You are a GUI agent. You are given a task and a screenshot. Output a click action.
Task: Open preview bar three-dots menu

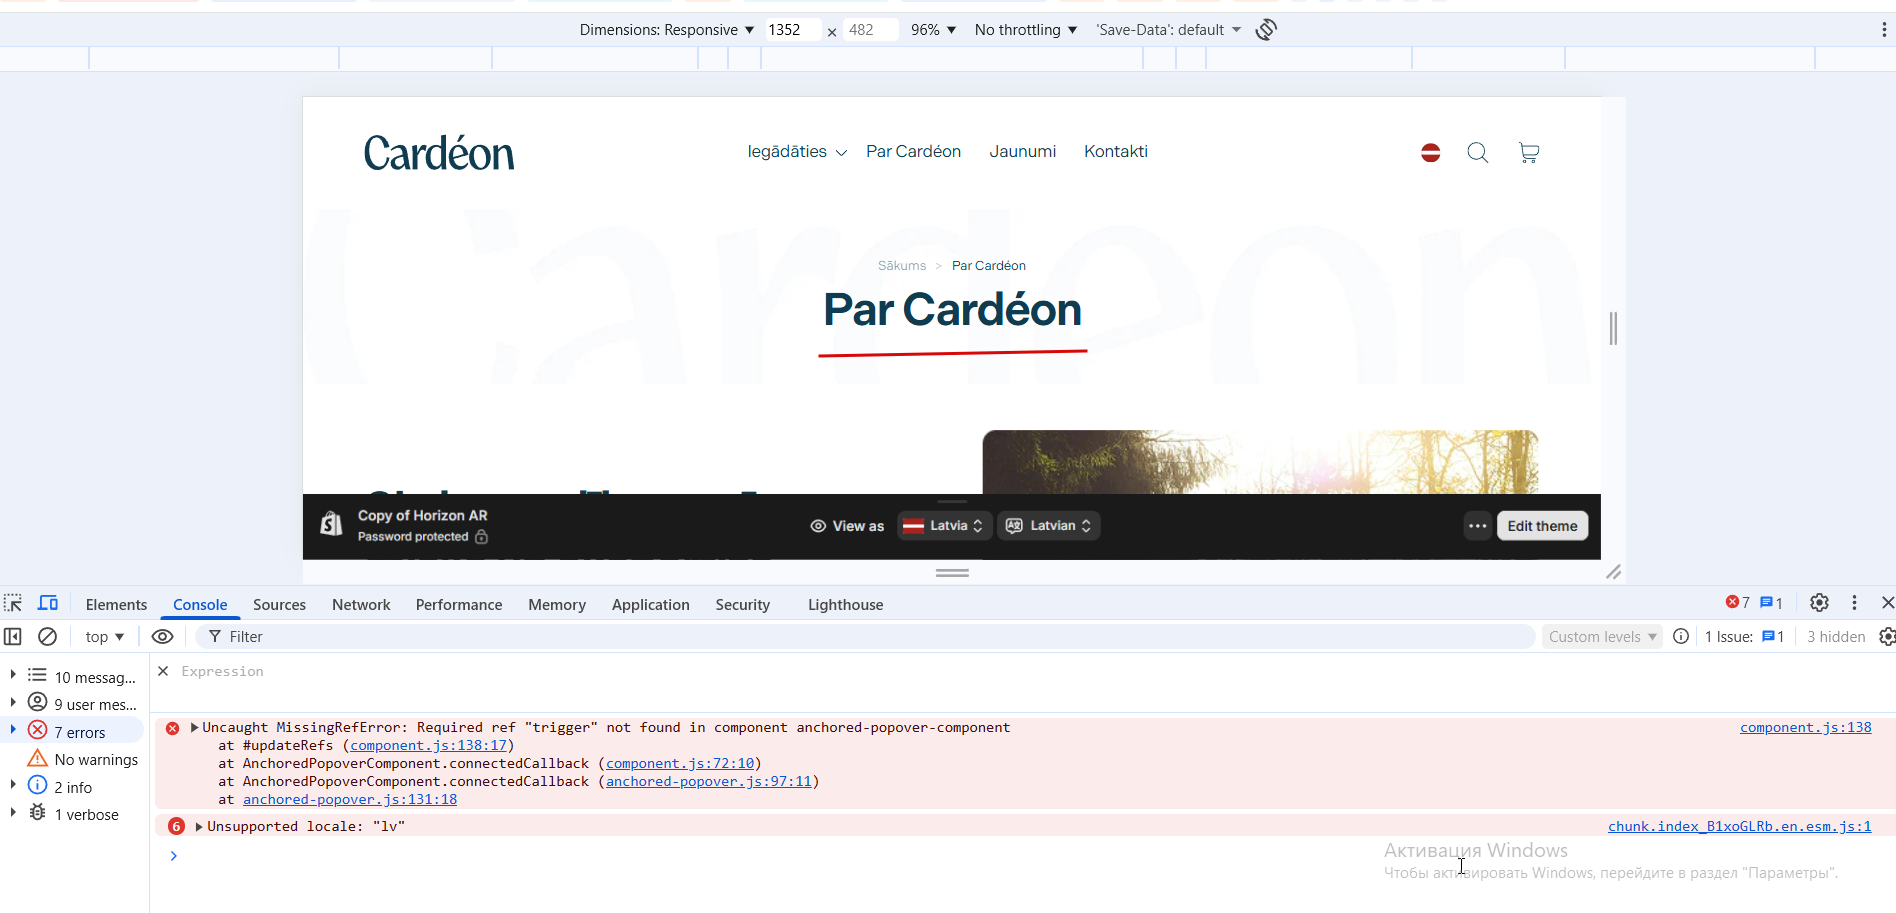(1478, 526)
